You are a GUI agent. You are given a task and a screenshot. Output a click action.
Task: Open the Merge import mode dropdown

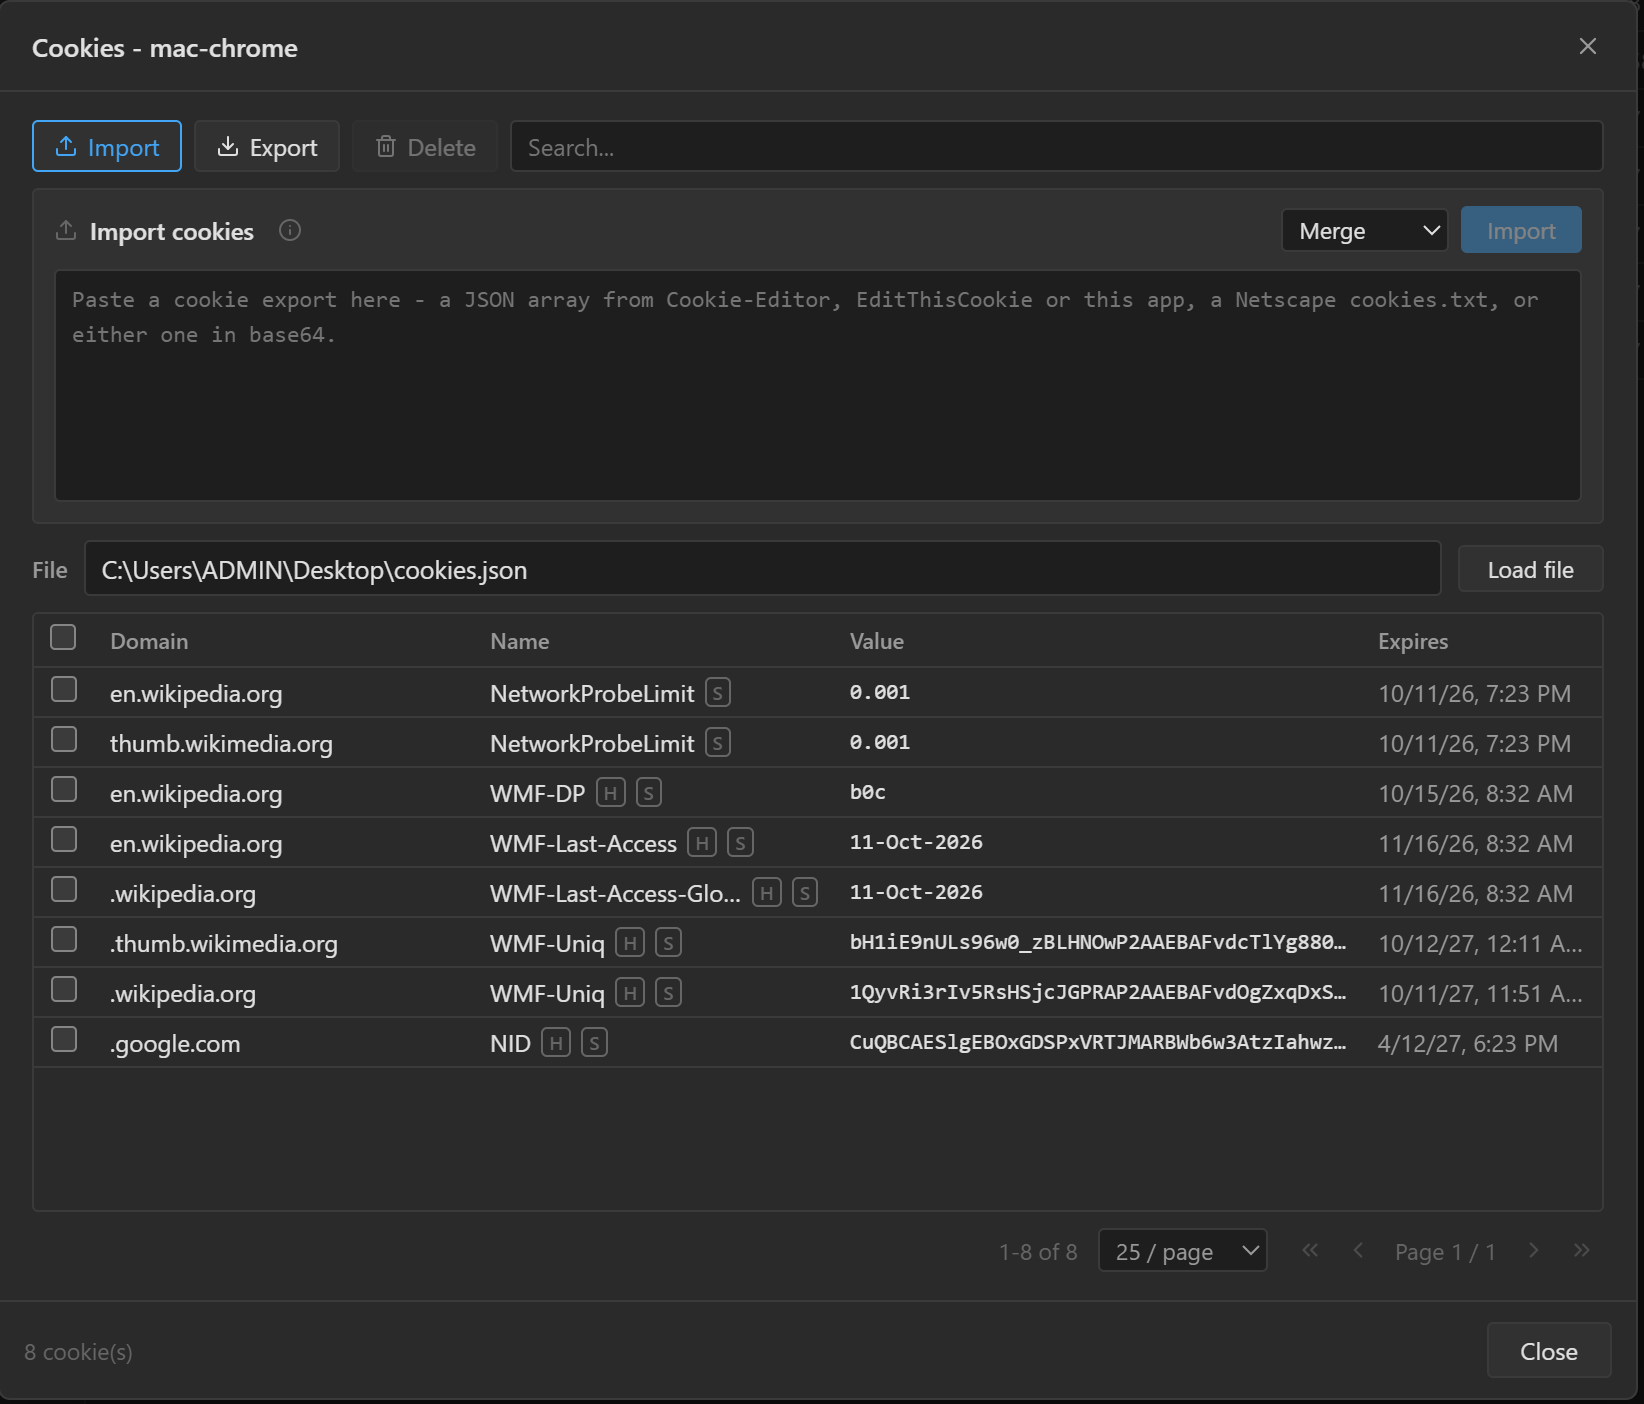[1365, 230]
